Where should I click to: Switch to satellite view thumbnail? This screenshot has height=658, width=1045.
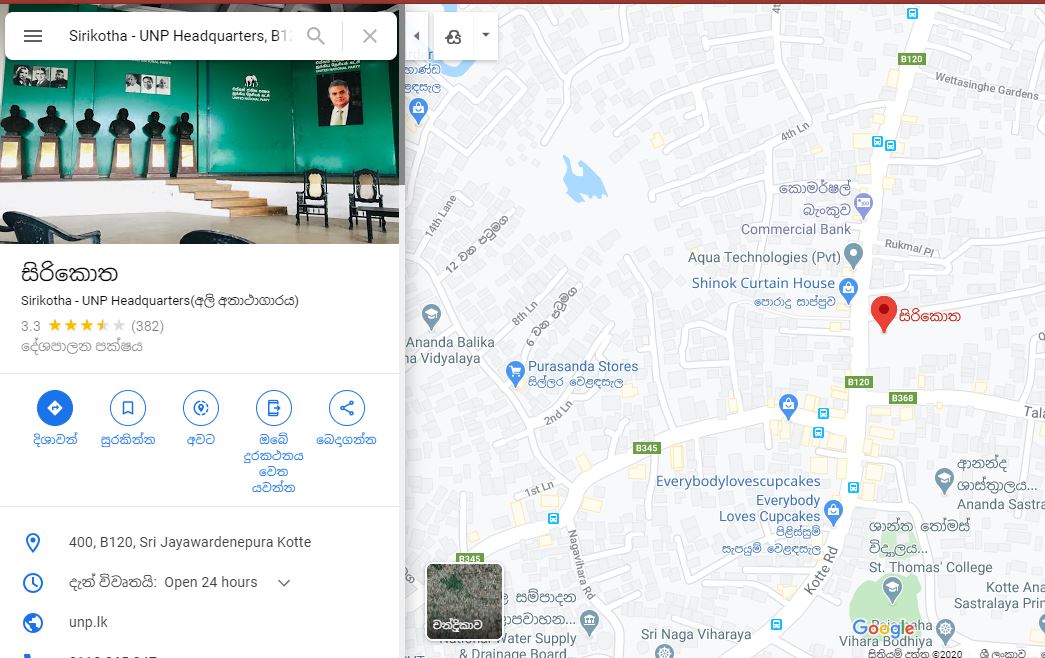tap(464, 601)
